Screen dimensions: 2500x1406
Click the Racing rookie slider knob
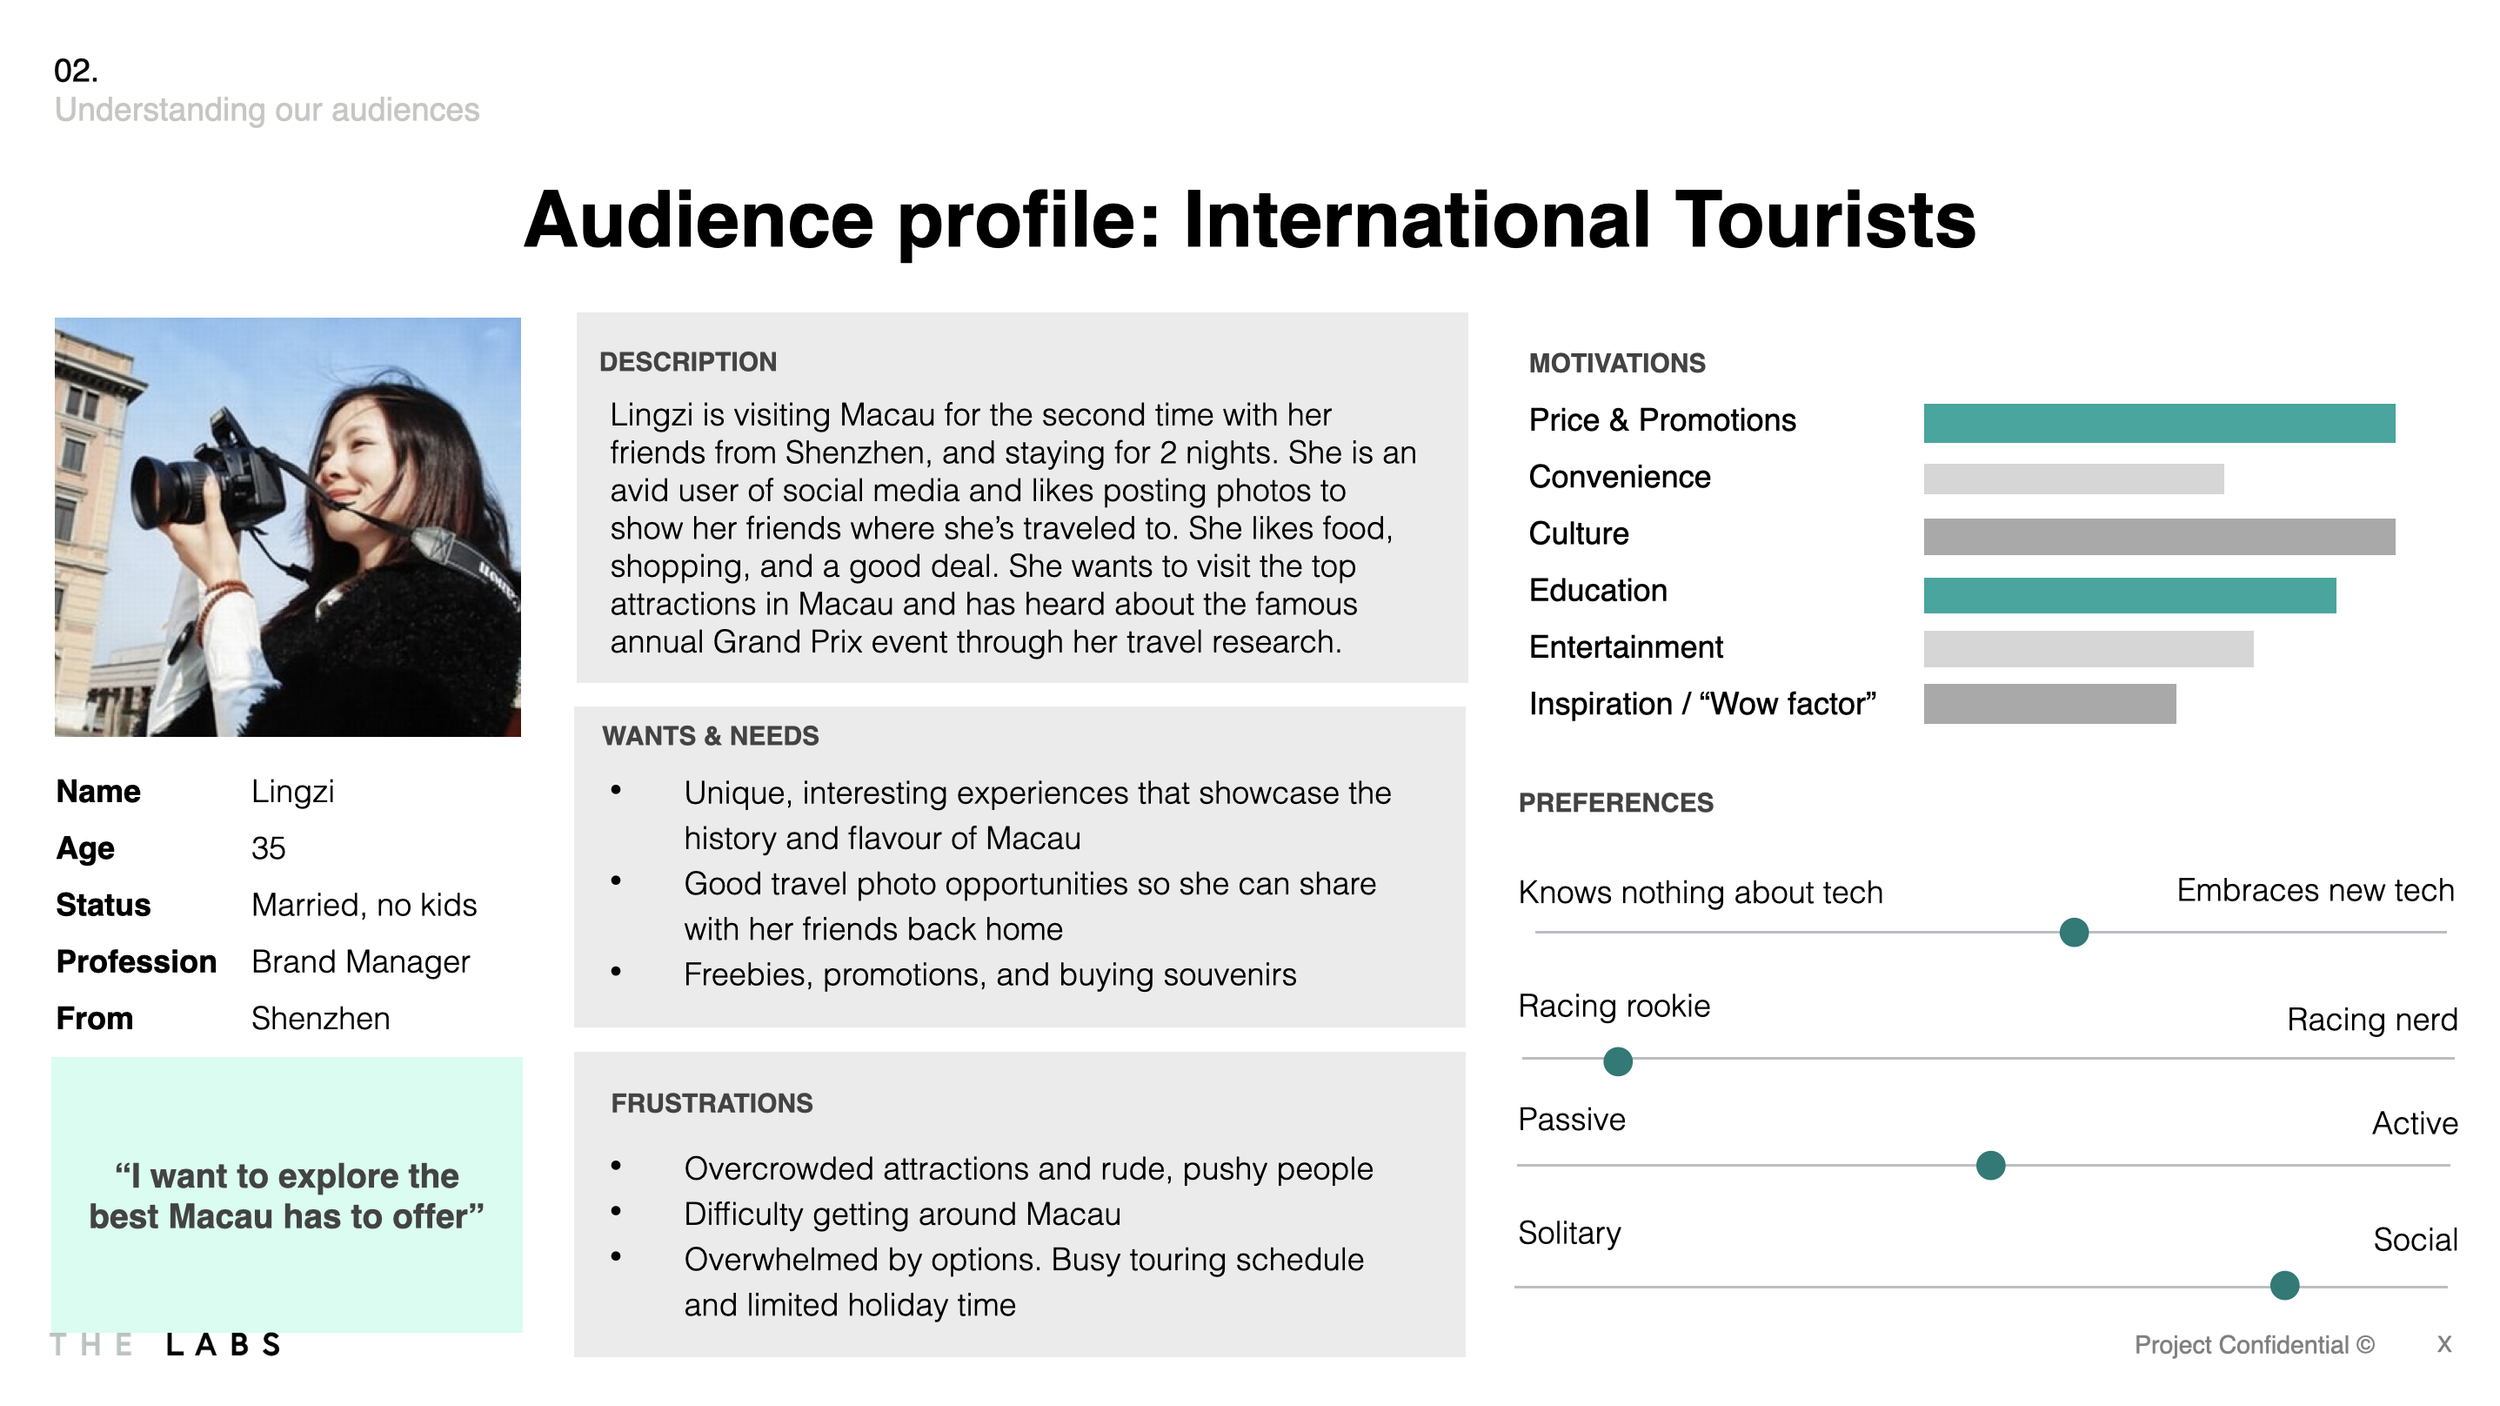(1617, 1061)
